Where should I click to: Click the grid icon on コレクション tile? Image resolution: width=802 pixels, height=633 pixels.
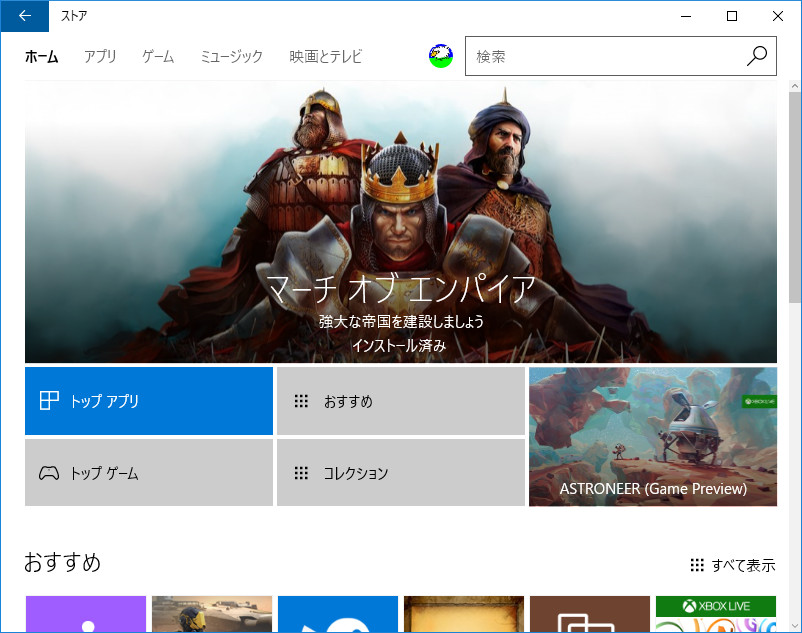point(301,472)
